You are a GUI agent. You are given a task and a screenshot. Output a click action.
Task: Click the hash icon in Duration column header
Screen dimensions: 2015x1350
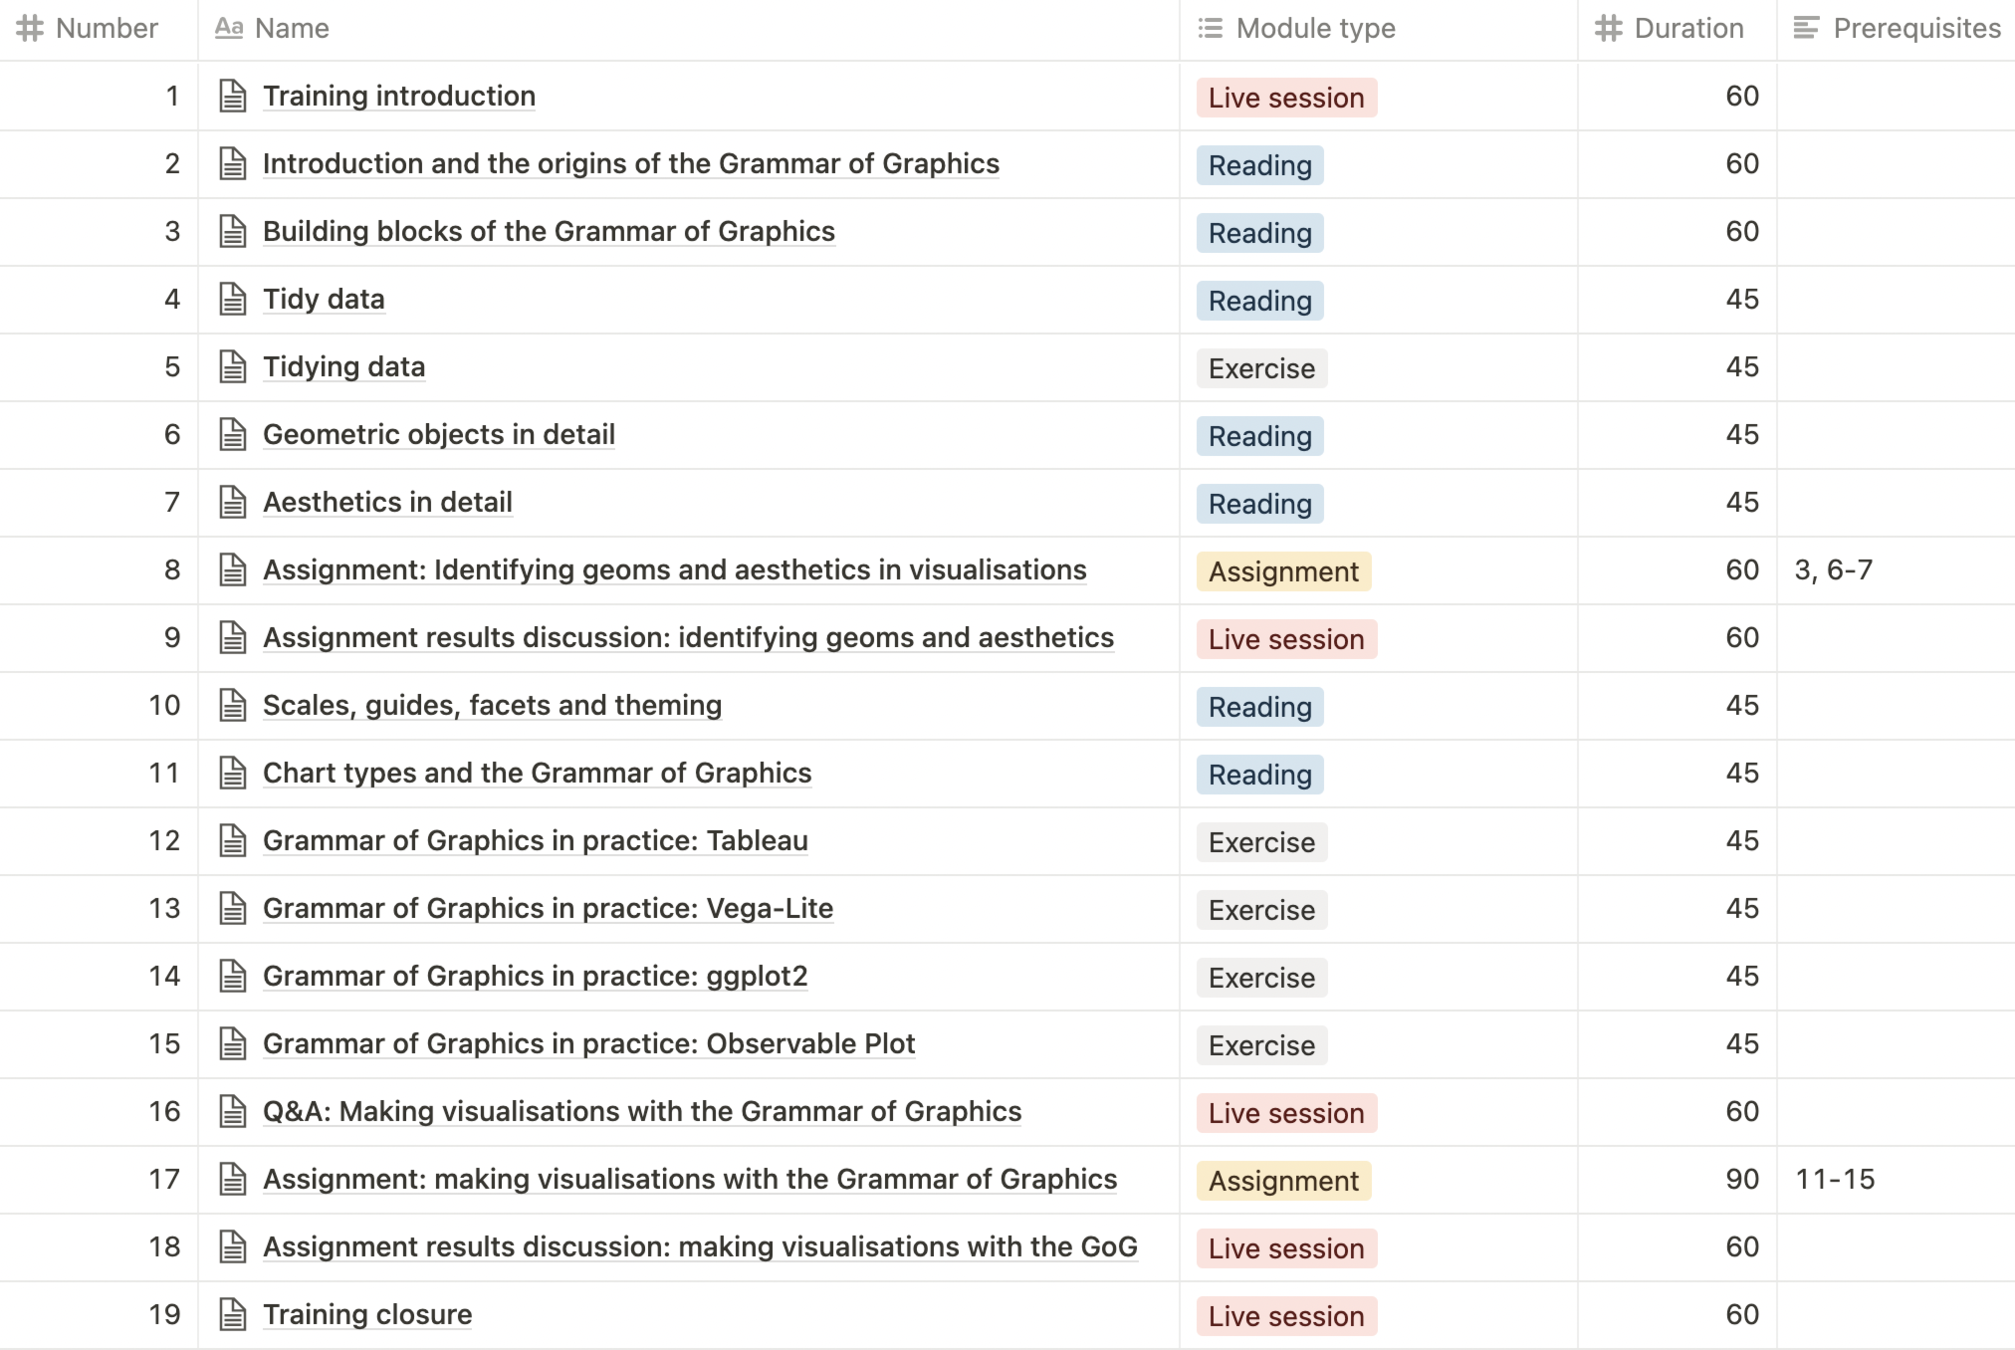click(1608, 28)
